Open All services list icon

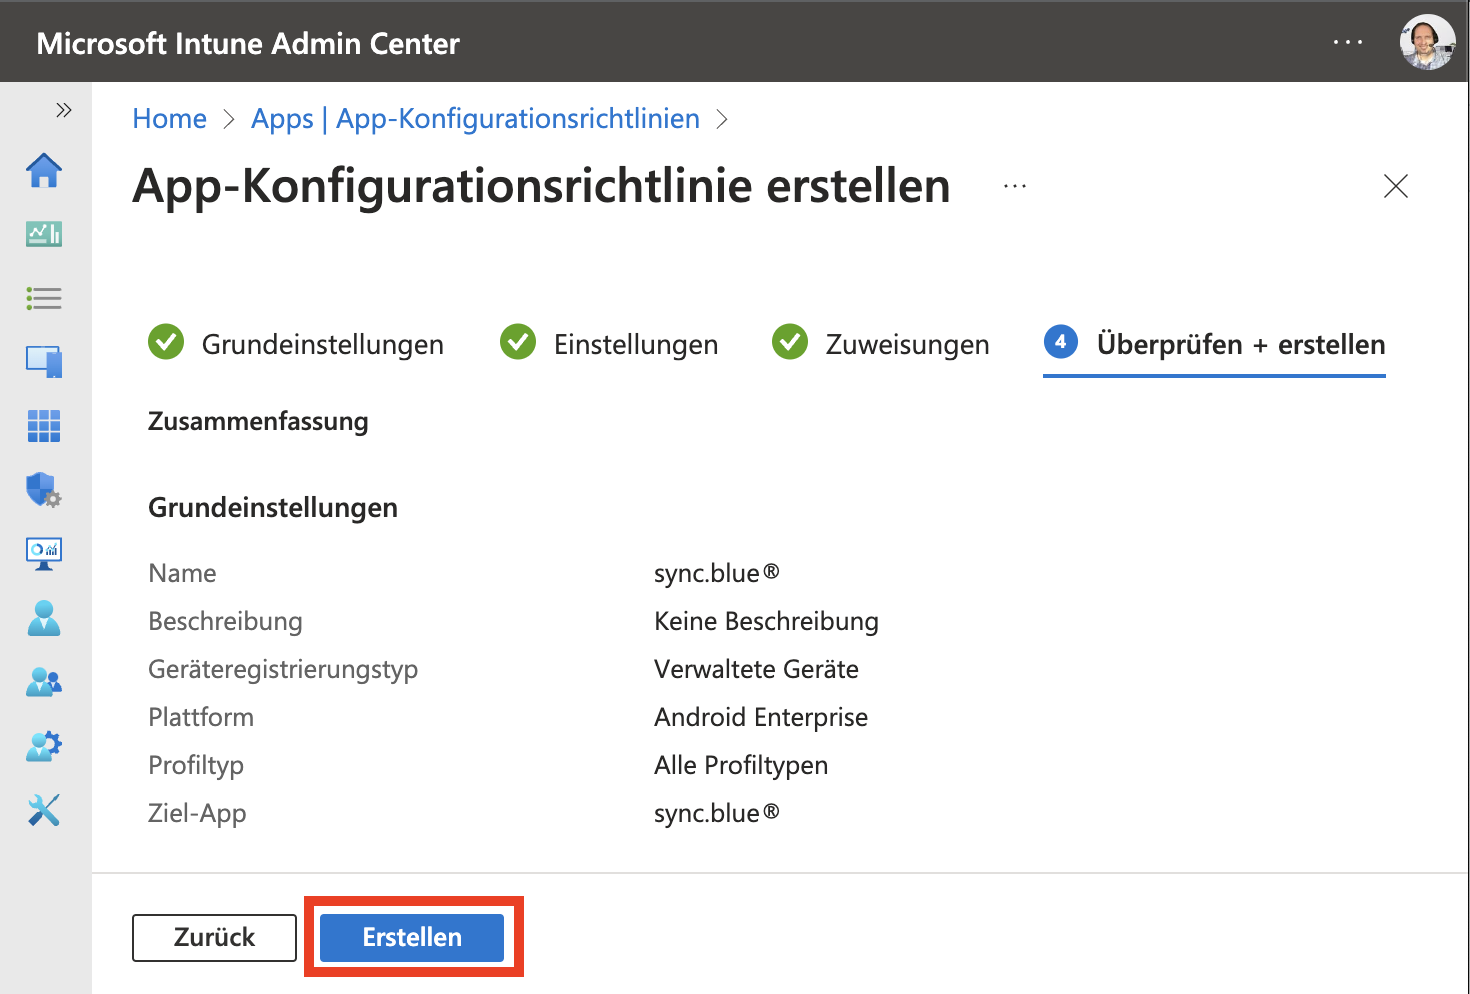tap(44, 298)
